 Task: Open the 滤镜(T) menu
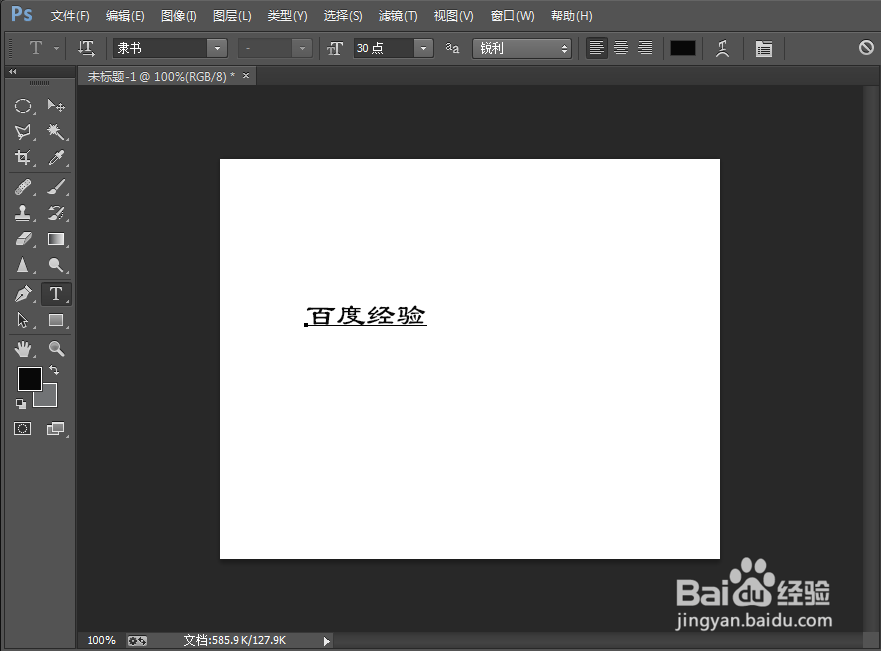[x=398, y=16]
